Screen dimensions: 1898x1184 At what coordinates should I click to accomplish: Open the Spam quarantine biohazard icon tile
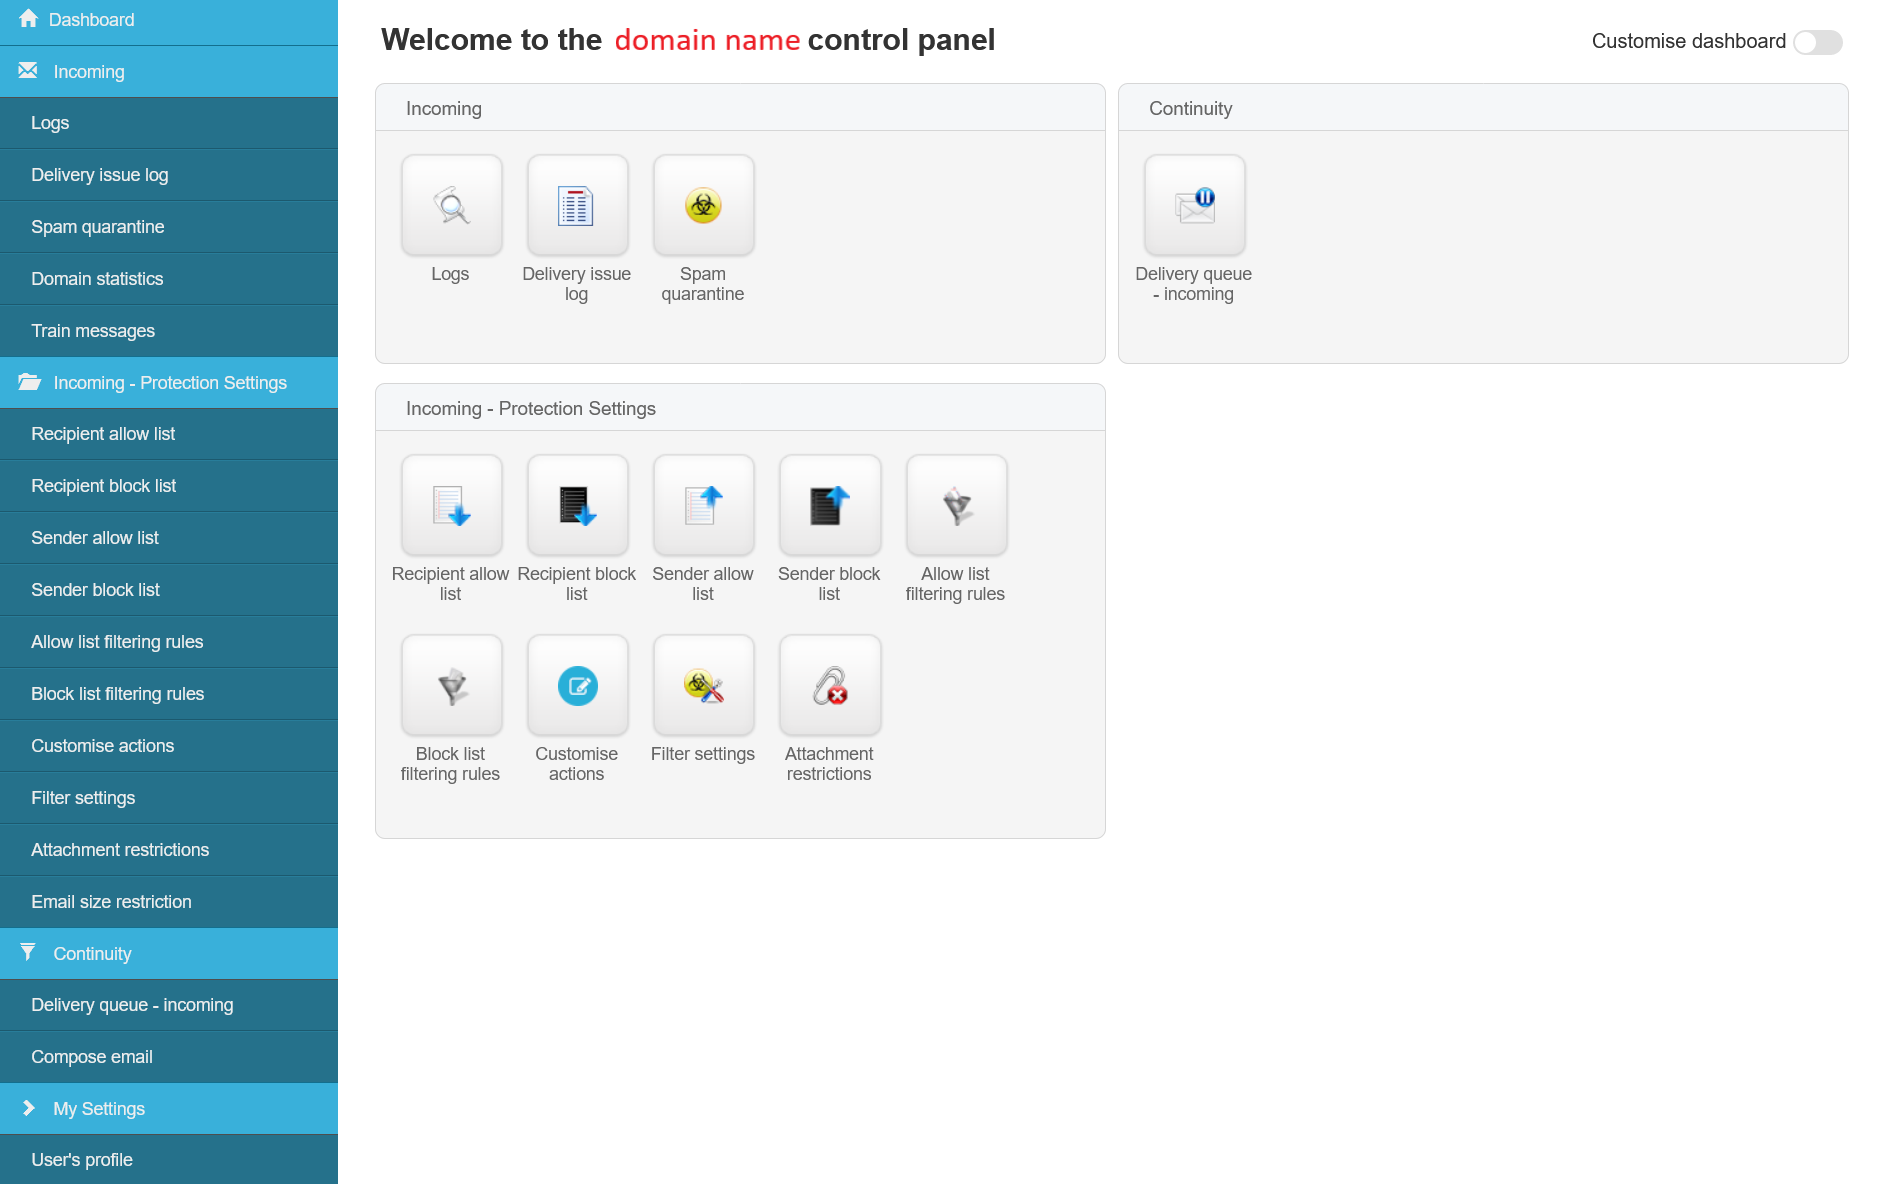tap(703, 205)
